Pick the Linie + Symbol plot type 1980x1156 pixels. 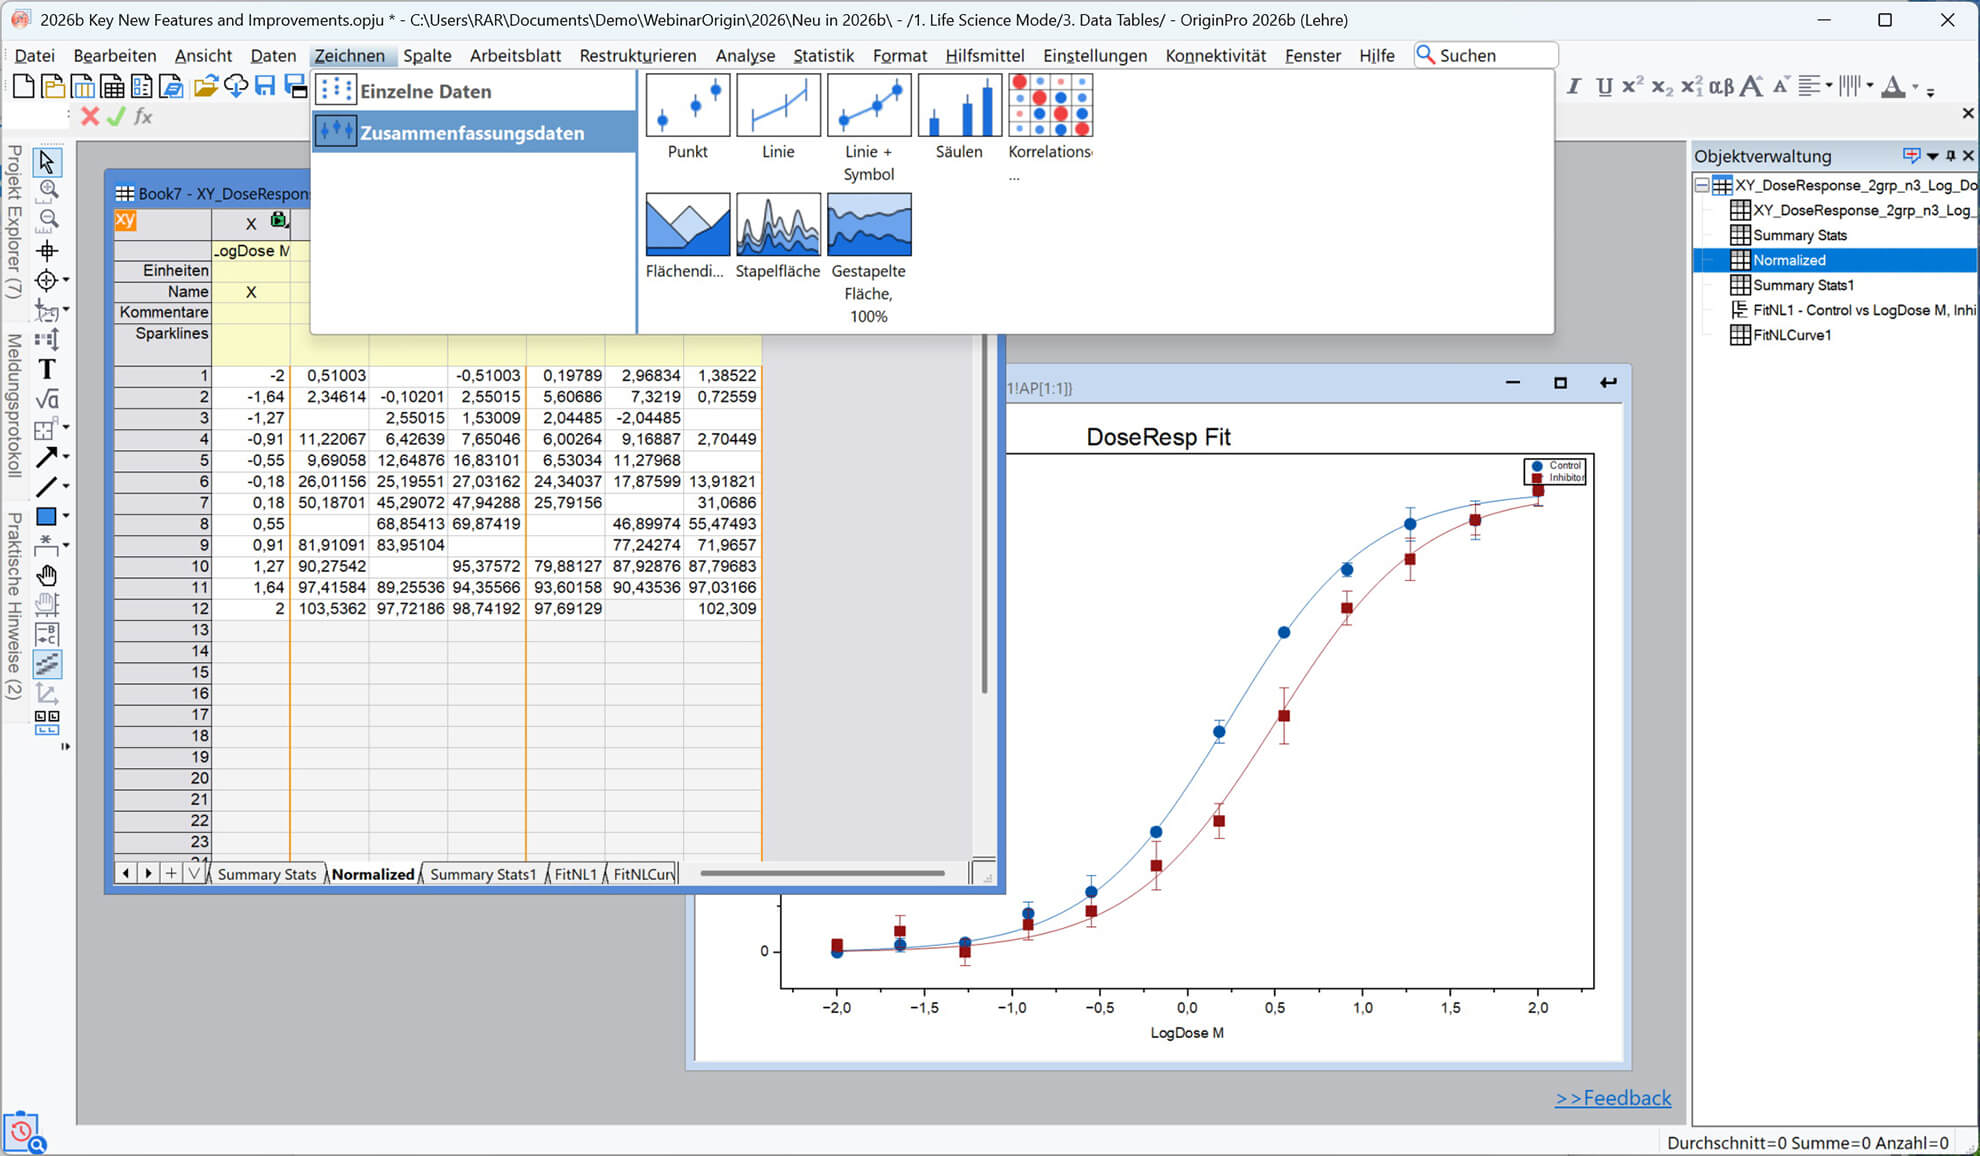868,105
